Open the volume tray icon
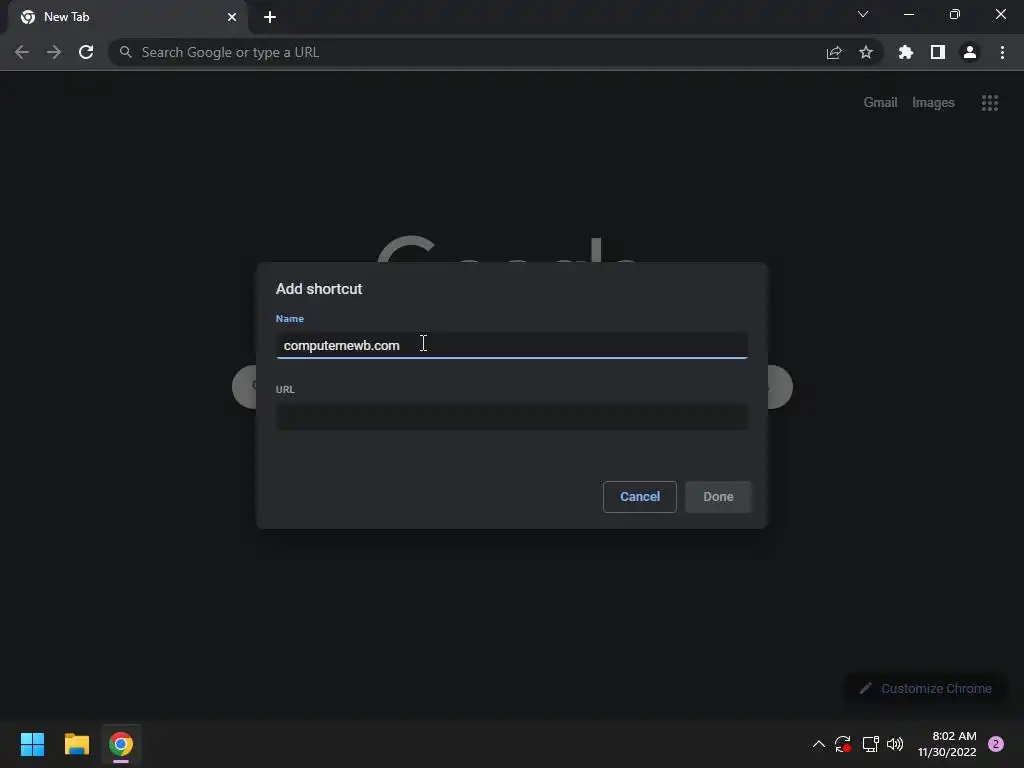Image resolution: width=1024 pixels, height=768 pixels. coord(895,744)
